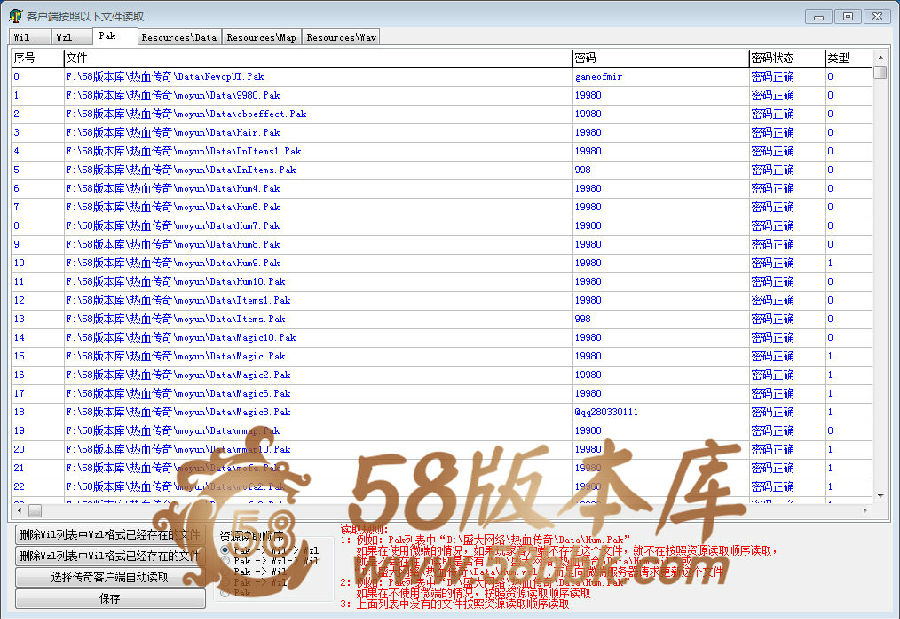Click the 选择传奇客户端自动读取 button

(110, 577)
